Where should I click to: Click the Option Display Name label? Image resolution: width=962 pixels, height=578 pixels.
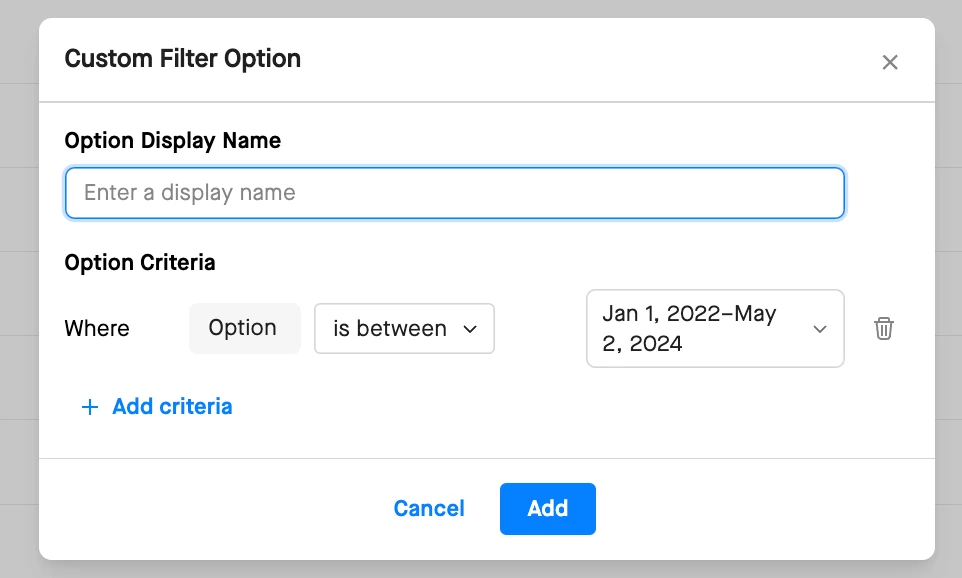click(172, 141)
